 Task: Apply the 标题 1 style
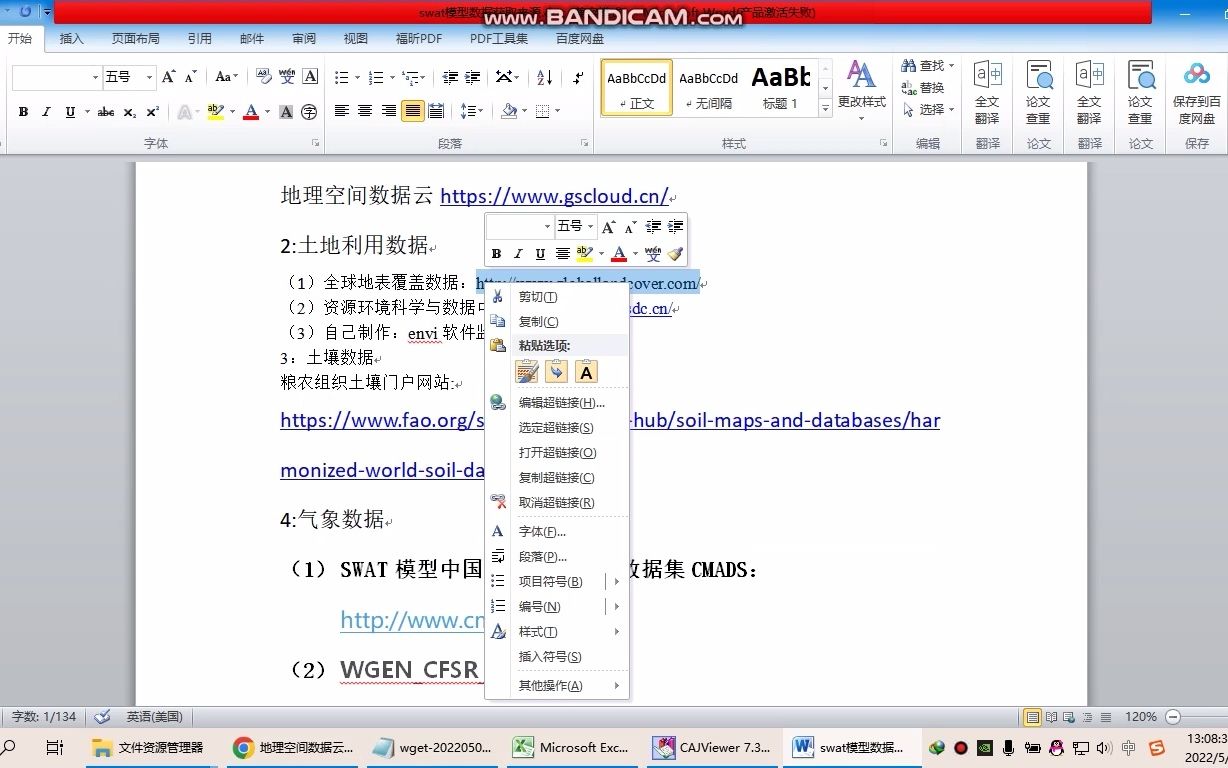pos(780,88)
